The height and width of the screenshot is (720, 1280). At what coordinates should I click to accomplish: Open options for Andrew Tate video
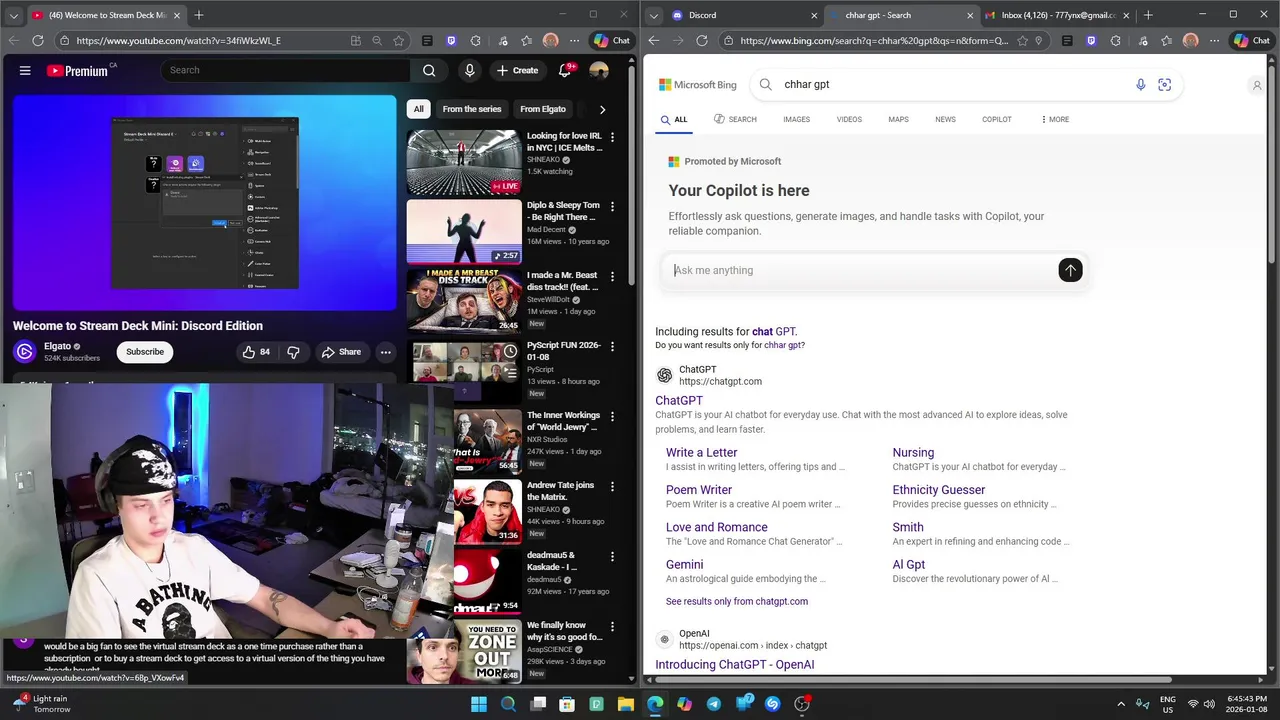click(x=613, y=487)
